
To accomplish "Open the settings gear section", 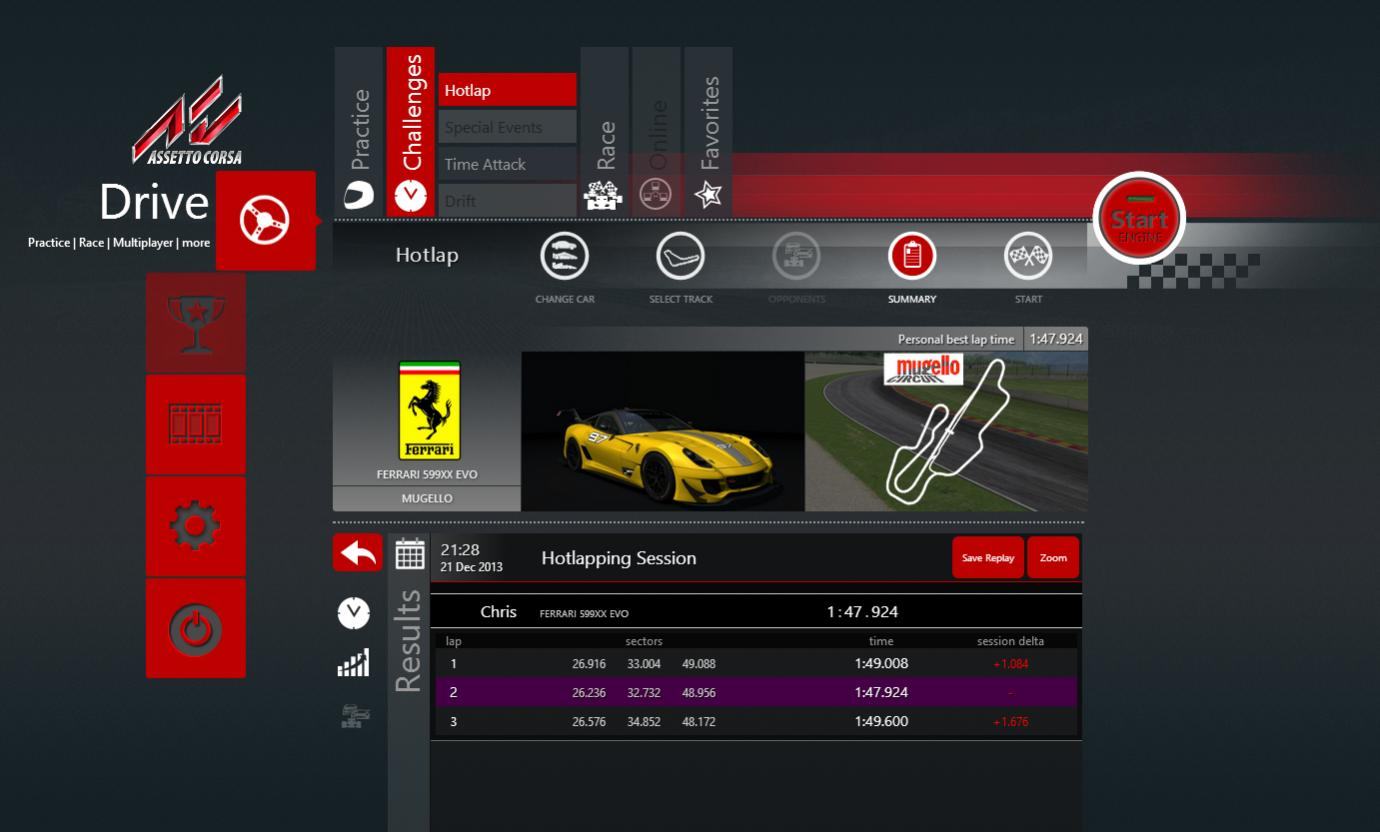I will click(196, 526).
